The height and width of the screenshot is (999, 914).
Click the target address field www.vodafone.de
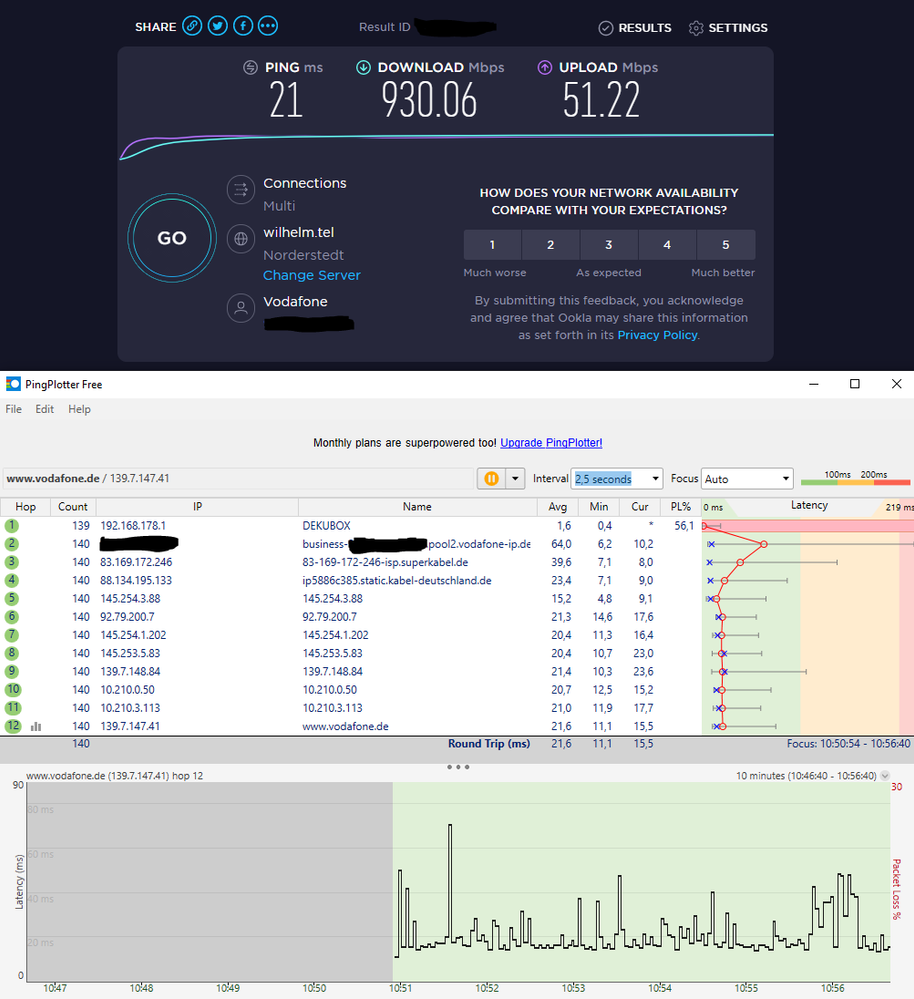pyautogui.click(x=237, y=478)
